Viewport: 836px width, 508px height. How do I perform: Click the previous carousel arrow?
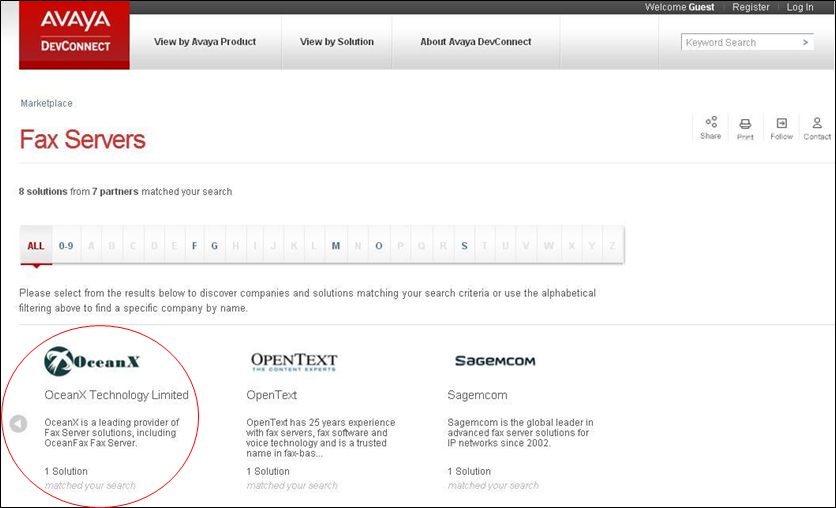(x=18, y=424)
